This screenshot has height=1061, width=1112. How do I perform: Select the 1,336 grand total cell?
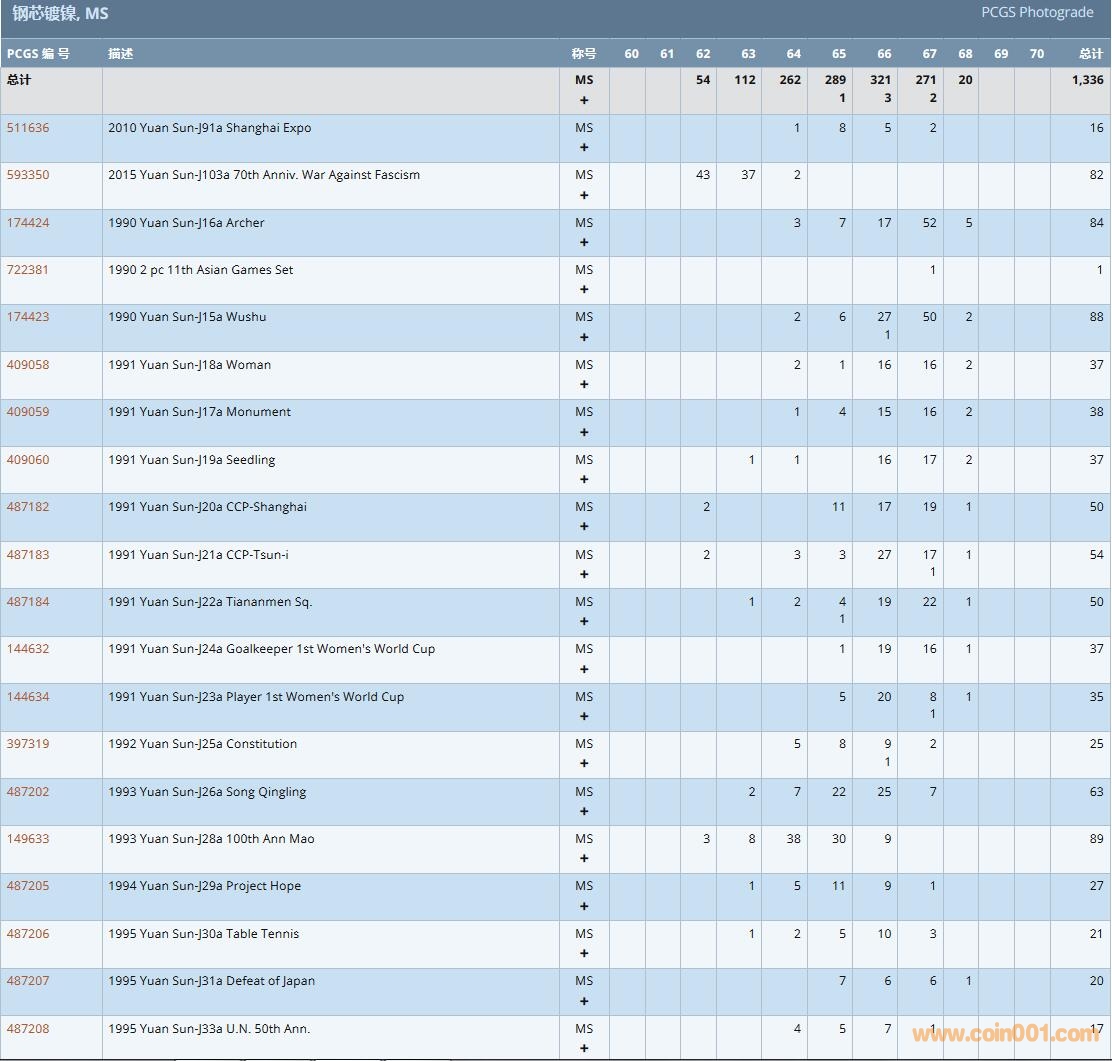tap(1087, 80)
